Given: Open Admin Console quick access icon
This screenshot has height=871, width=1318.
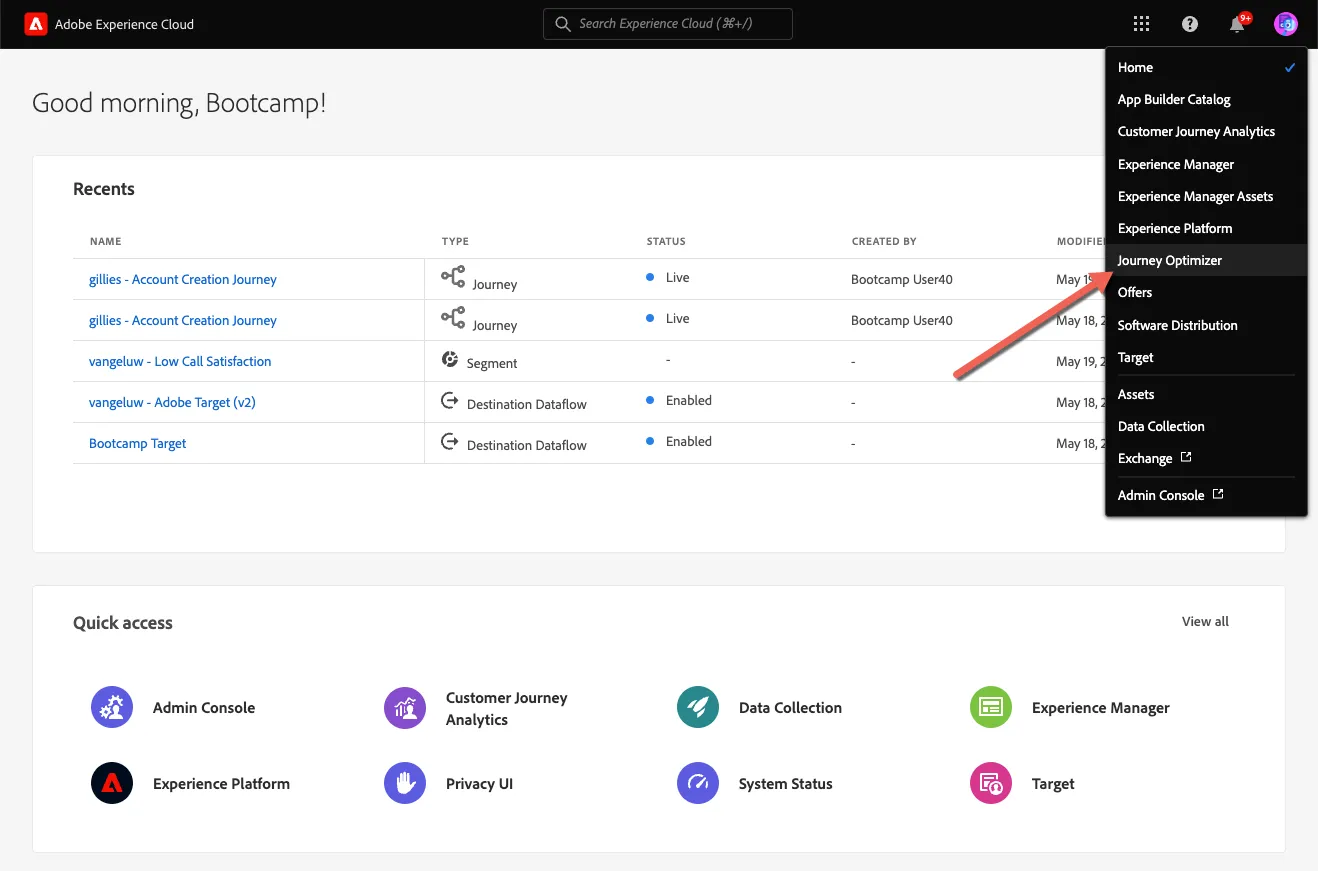Looking at the screenshot, I should (x=112, y=707).
